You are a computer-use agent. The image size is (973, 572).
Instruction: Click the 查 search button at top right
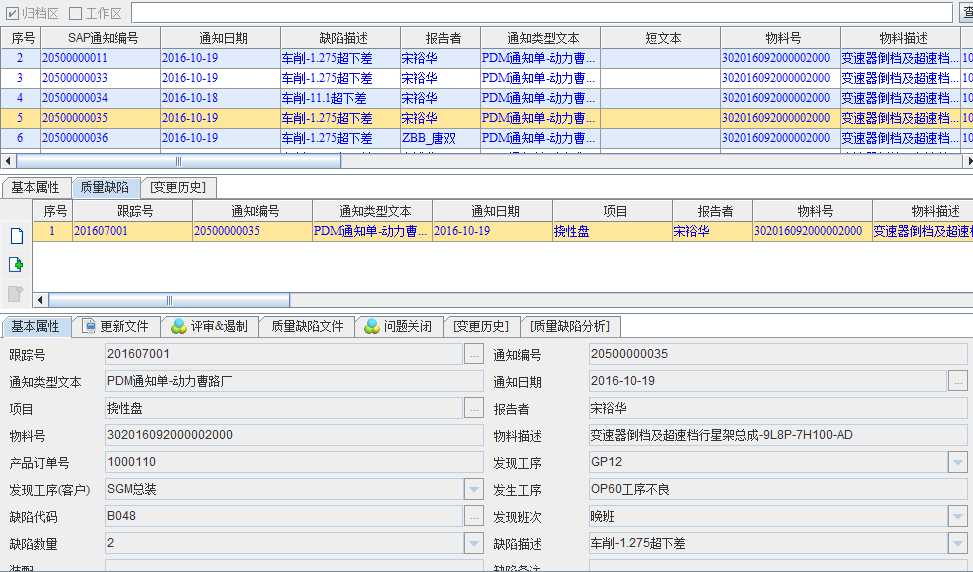[965, 13]
